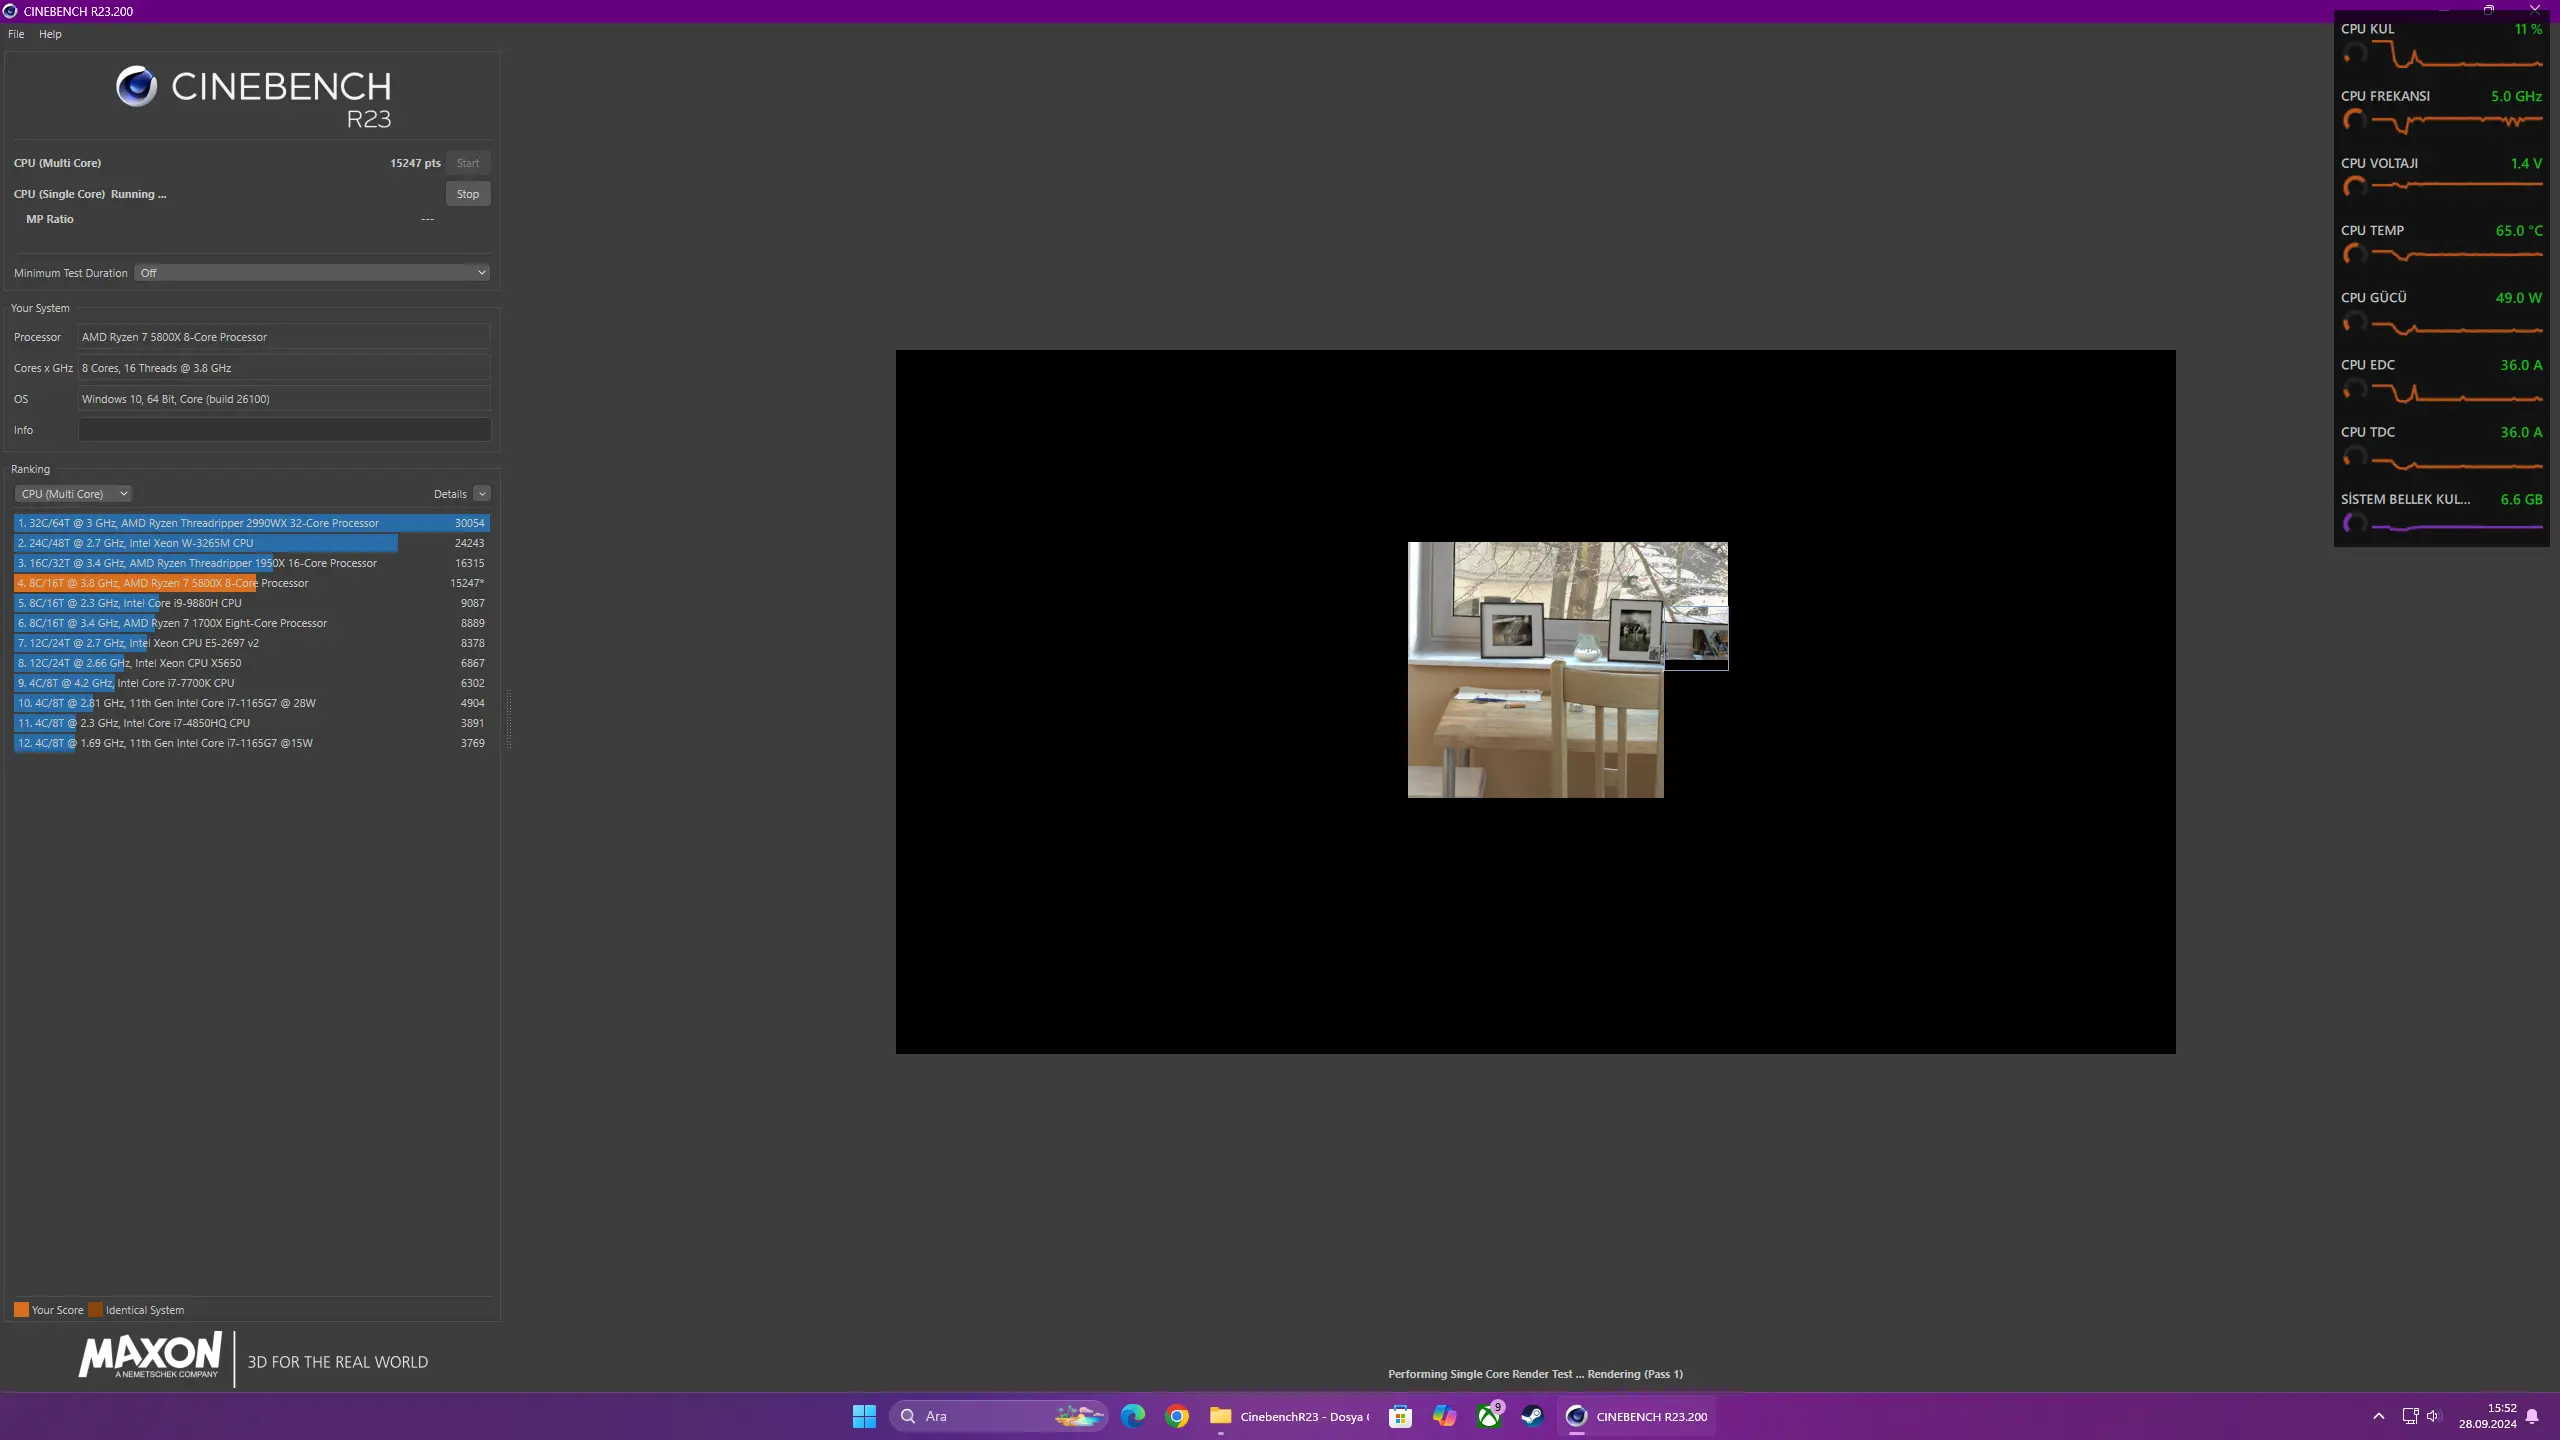Image resolution: width=2560 pixels, height=1440 pixels.
Task: Select i7-1165G7 @15W ranking row
Action: coord(252,743)
